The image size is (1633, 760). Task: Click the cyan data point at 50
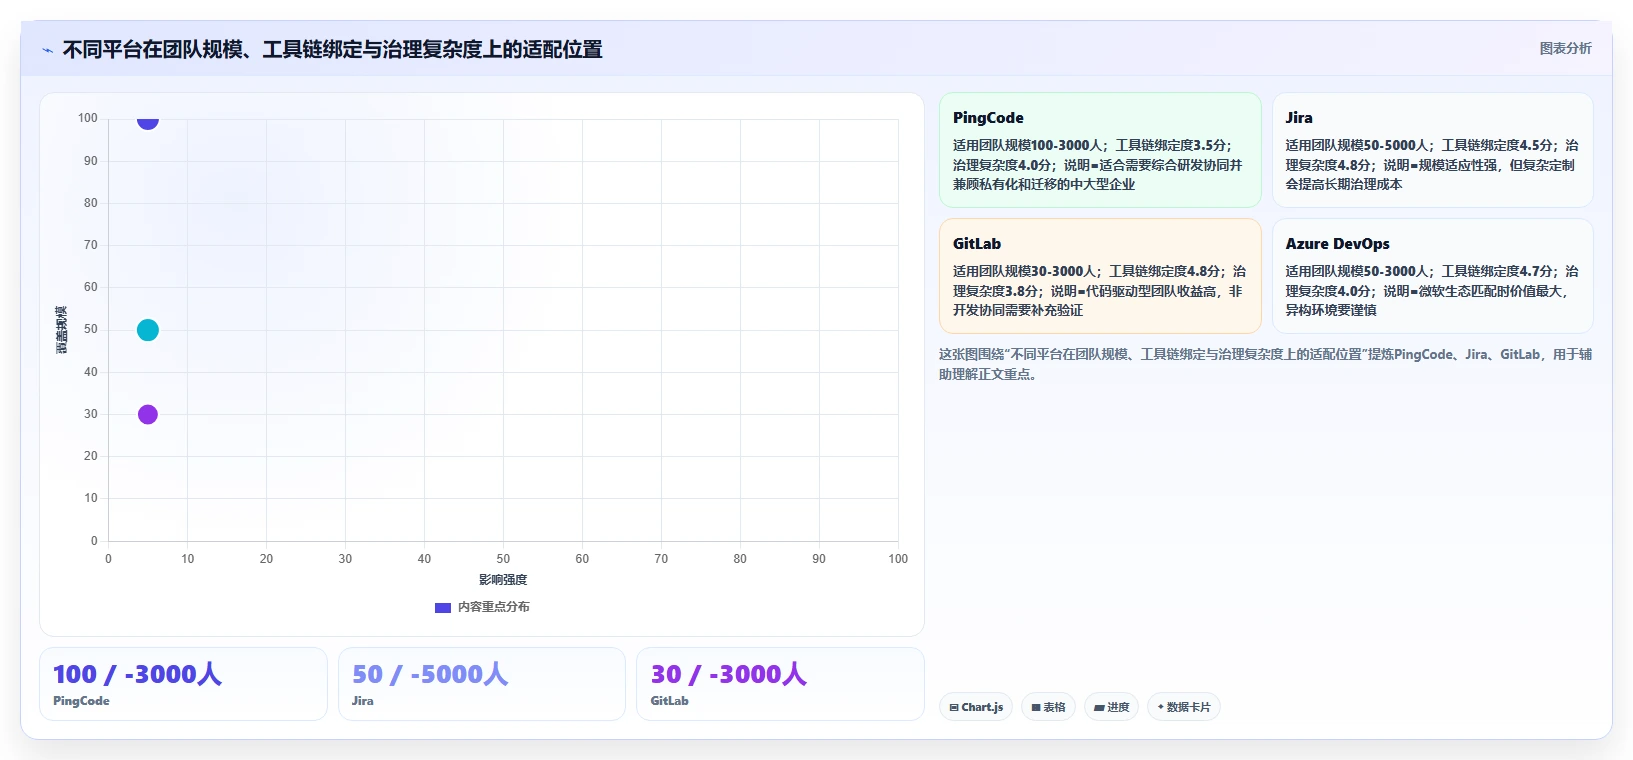(x=148, y=330)
